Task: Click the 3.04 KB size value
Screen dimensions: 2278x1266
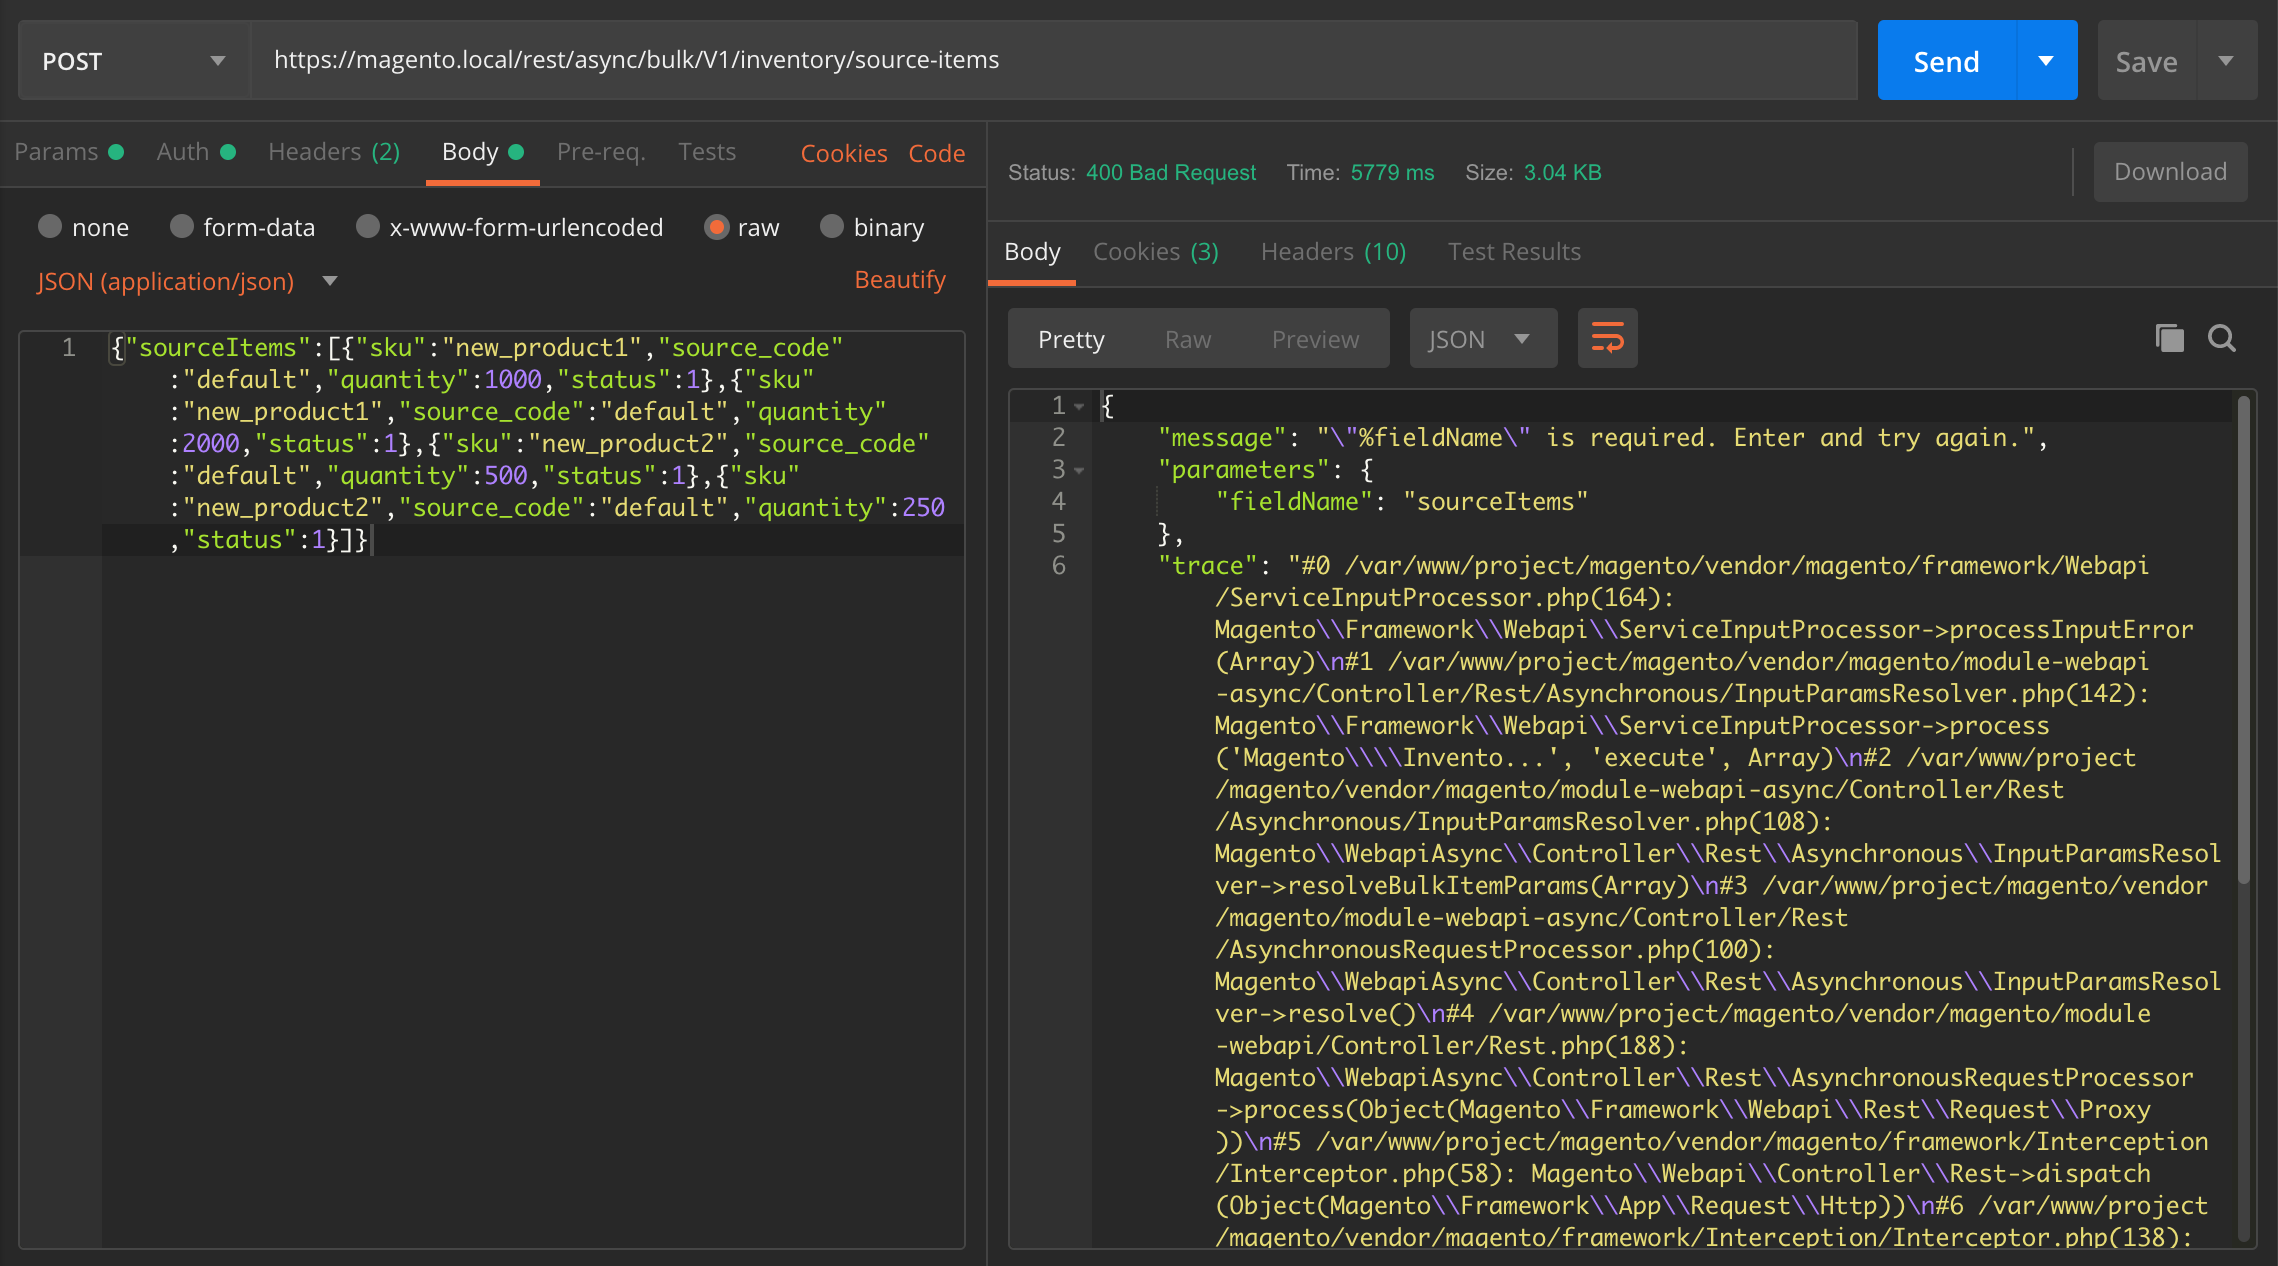Action: pos(1562,173)
